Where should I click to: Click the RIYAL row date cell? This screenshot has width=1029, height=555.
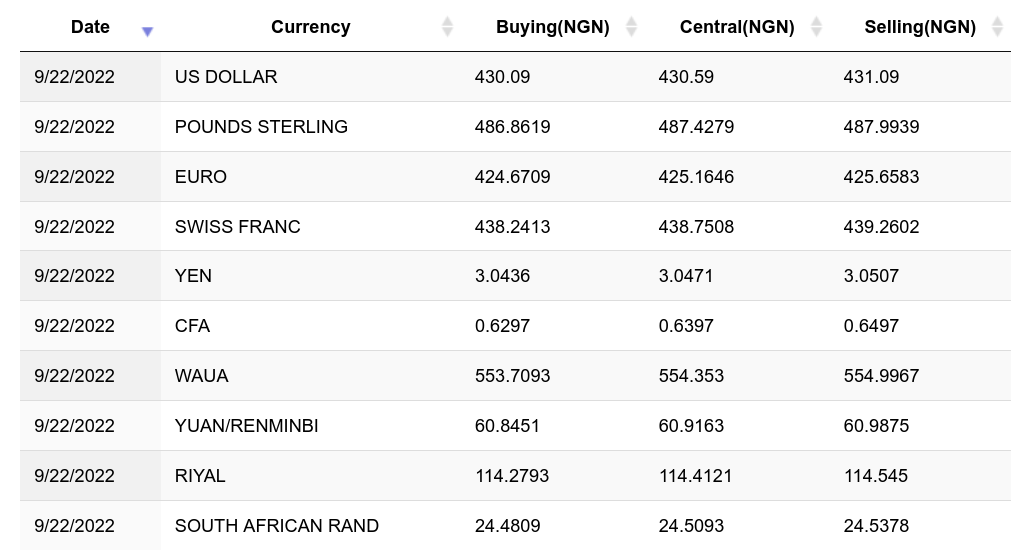[74, 476]
